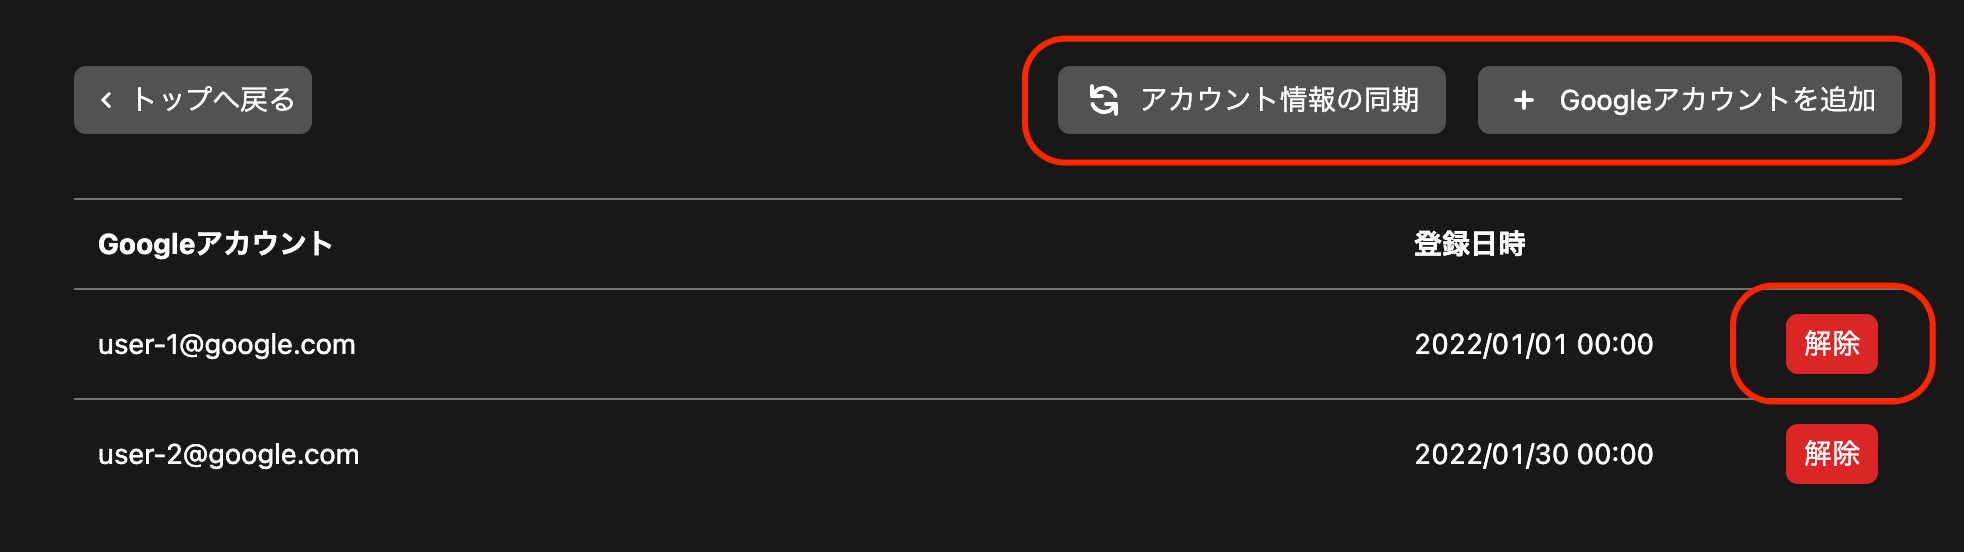1964x552 pixels.
Task: Add account with Googleアカウントを追加 button
Action: point(1690,100)
